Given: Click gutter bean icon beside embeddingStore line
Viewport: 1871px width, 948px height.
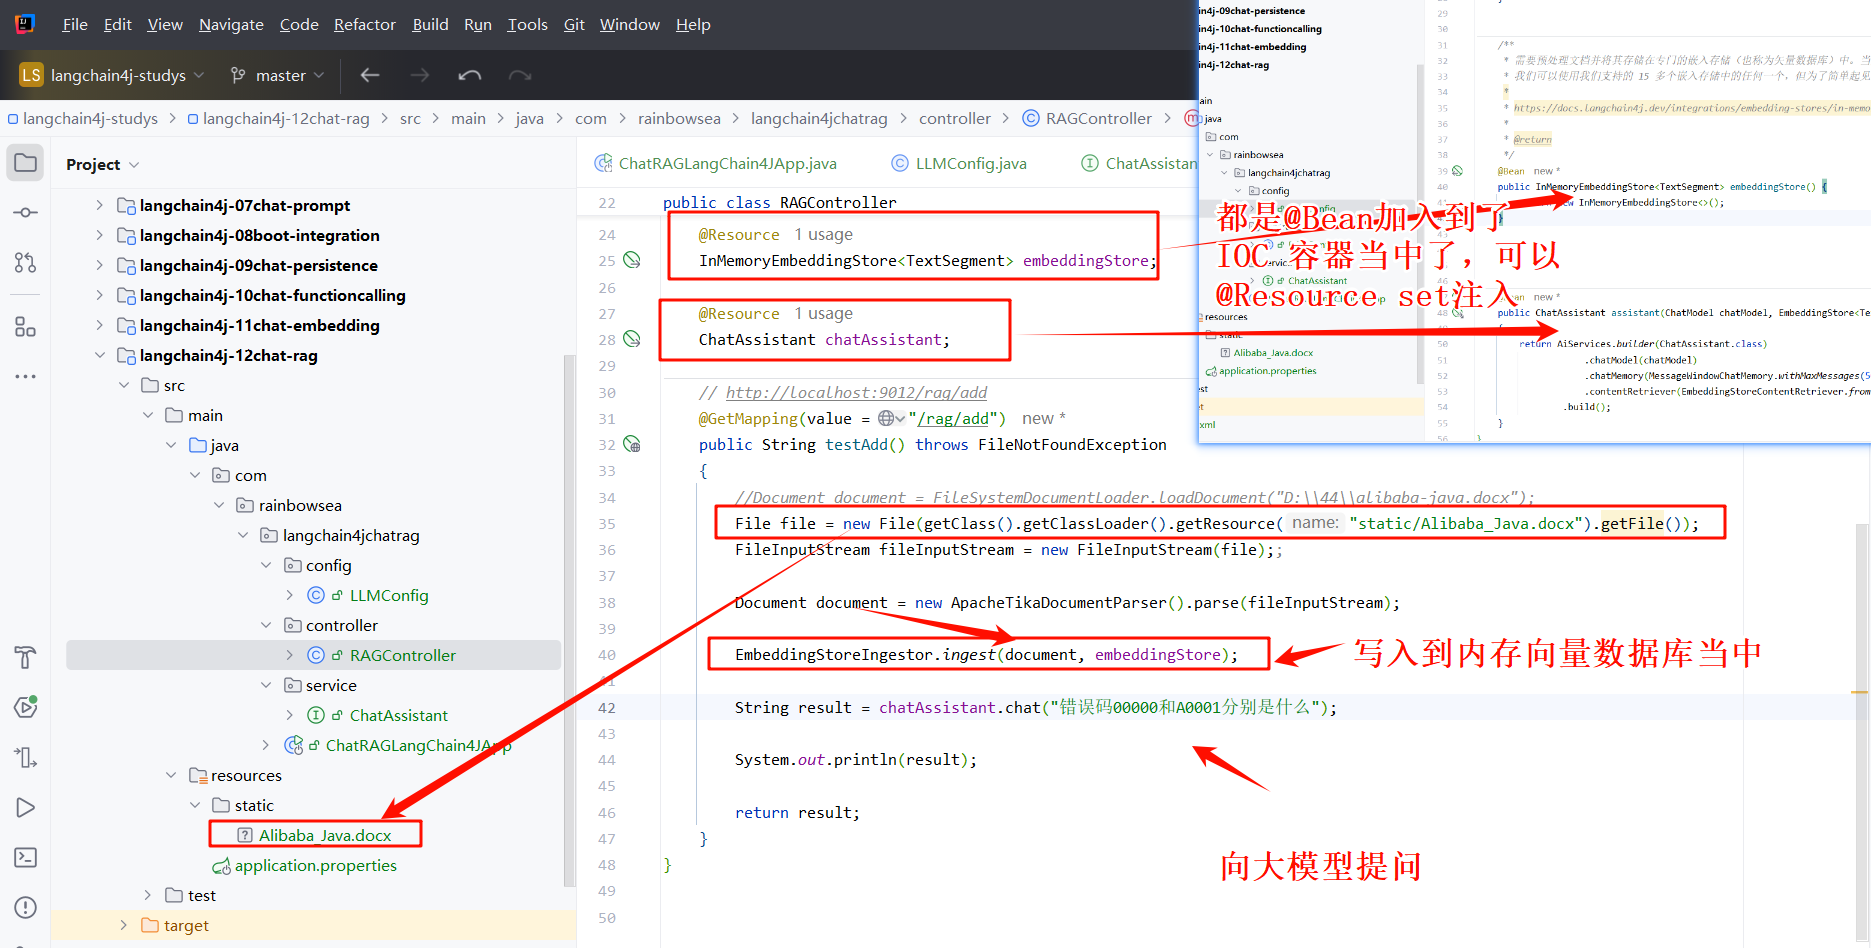Looking at the screenshot, I should click(632, 260).
